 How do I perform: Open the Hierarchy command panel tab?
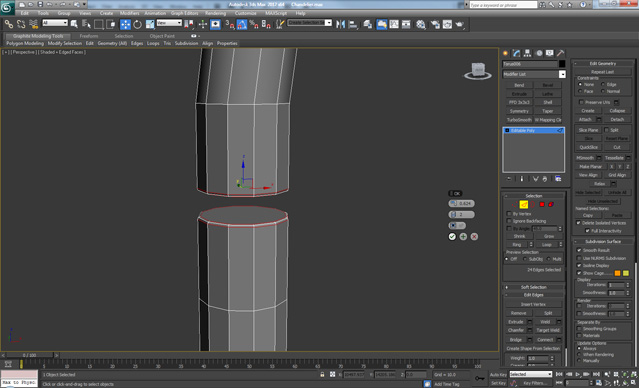pos(527,53)
